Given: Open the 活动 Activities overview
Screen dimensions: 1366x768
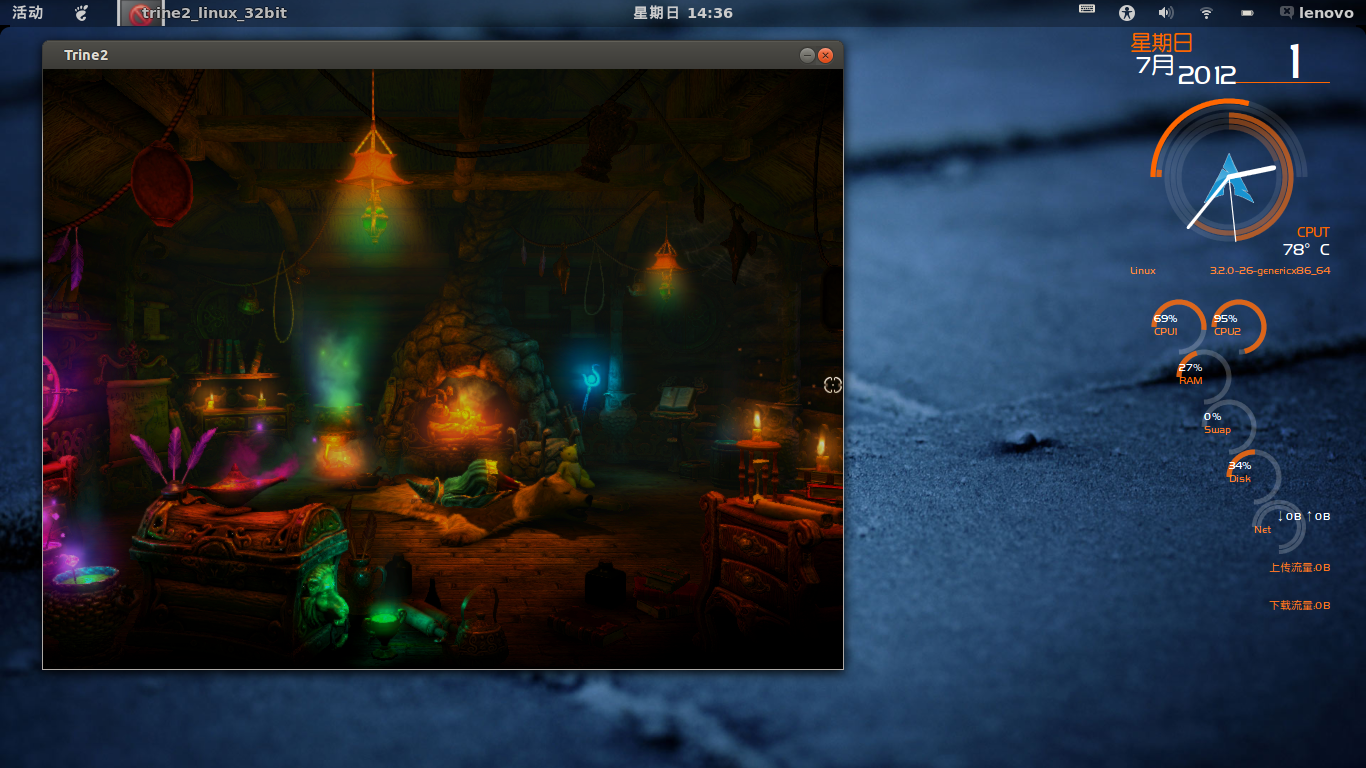Looking at the screenshot, I should coord(27,13).
